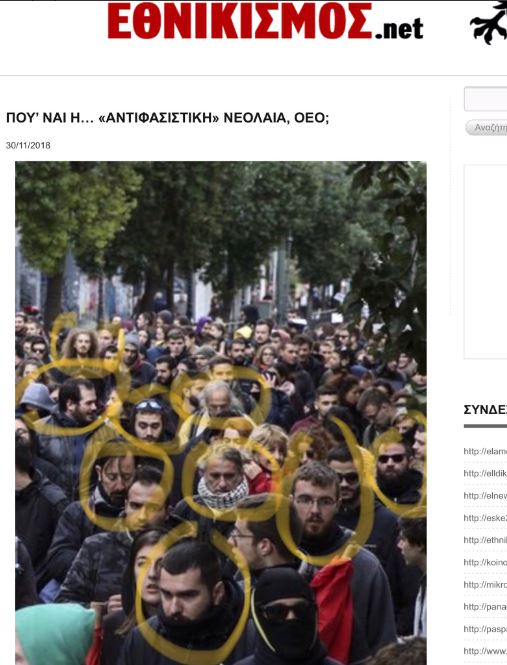The image size is (507, 665).
Task: Click the .net part of site title
Action: tap(399, 29)
